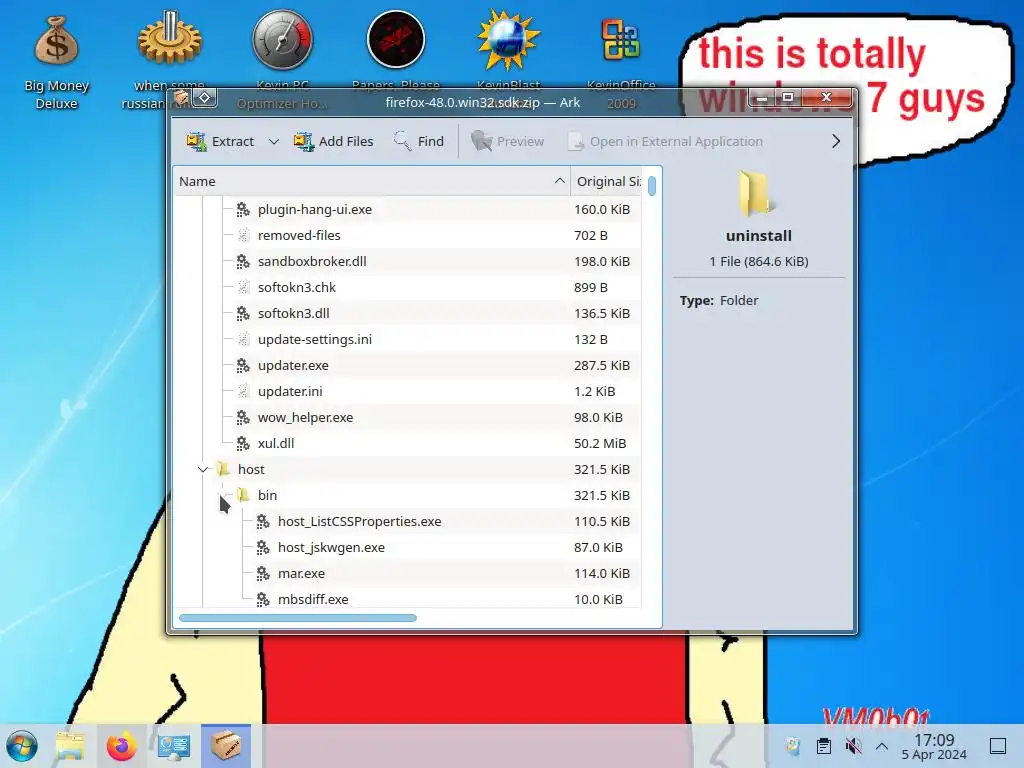Launch Firefox from the taskbar

coord(122,746)
